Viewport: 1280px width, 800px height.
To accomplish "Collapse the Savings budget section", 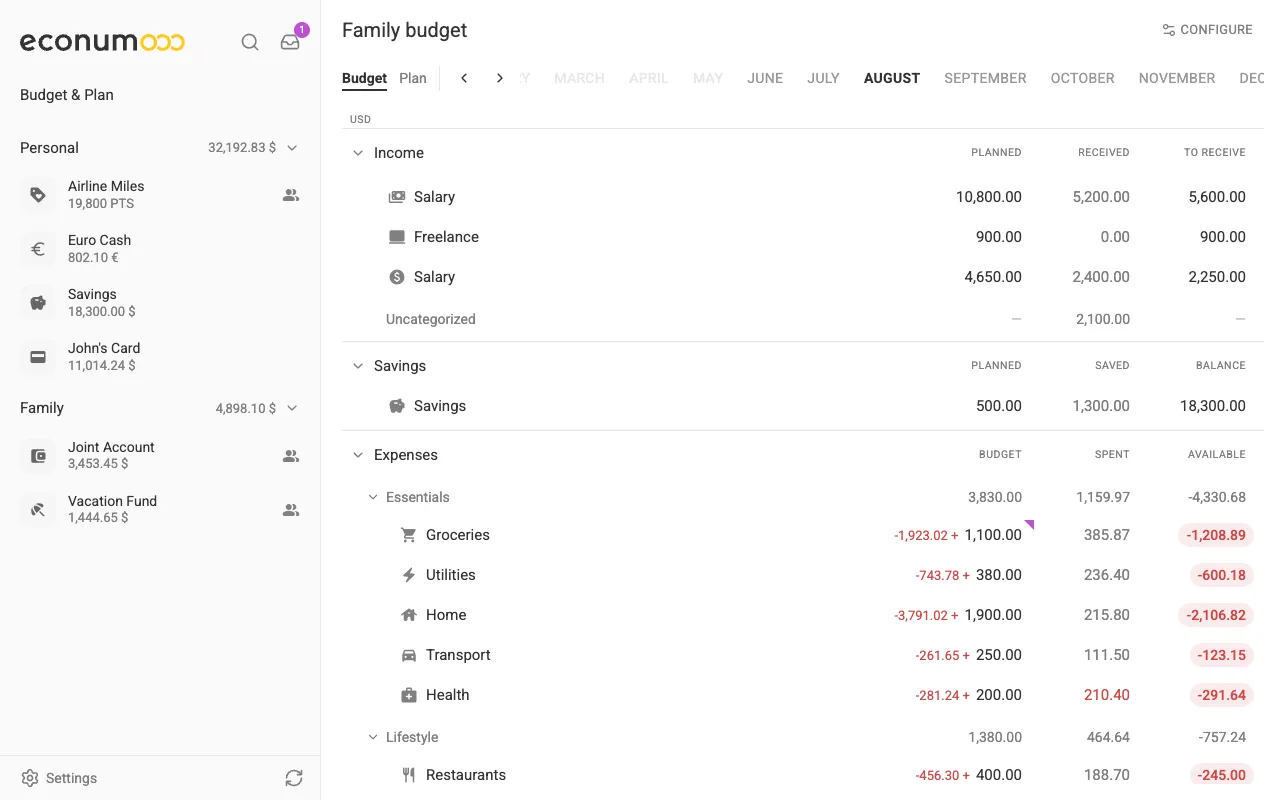I will click(x=357, y=366).
